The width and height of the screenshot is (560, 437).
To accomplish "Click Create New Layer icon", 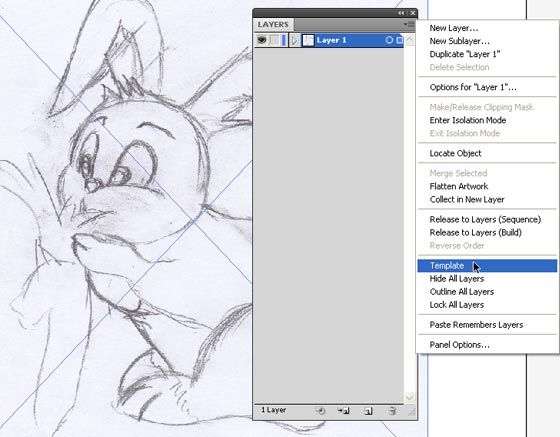I will tap(368, 411).
